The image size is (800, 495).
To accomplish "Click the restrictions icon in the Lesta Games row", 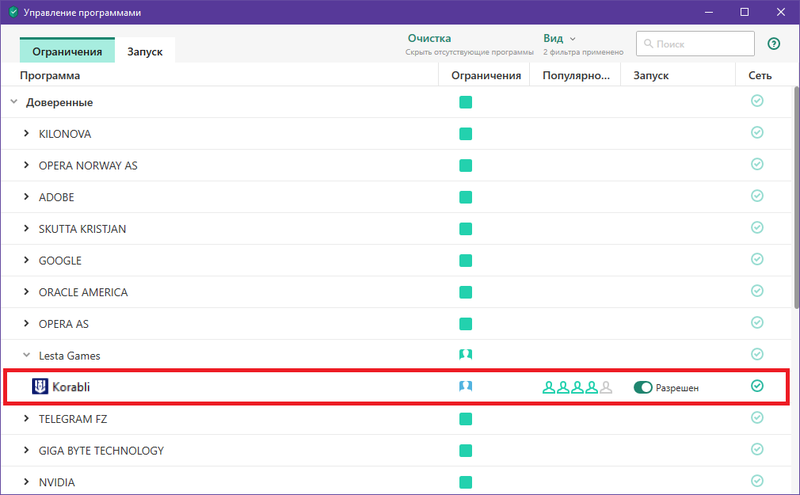I will [x=465, y=354].
